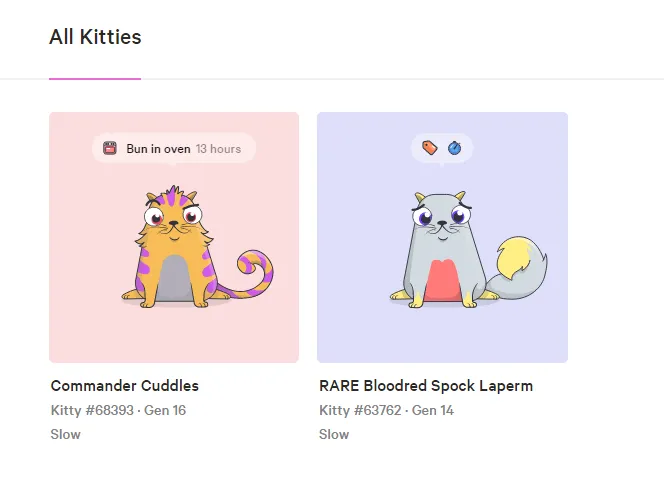The width and height of the screenshot is (664, 502).
Task: Click the 13 hours timer text
Action: click(218, 149)
